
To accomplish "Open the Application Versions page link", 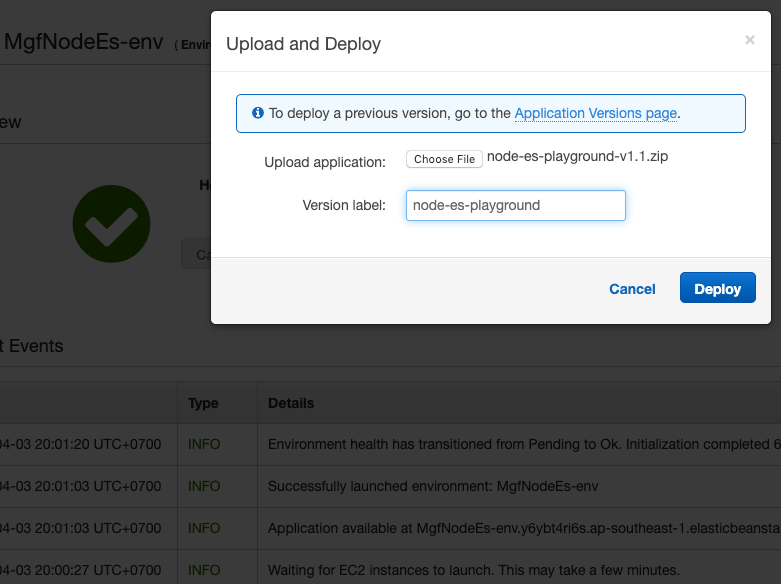I will [595, 113].
